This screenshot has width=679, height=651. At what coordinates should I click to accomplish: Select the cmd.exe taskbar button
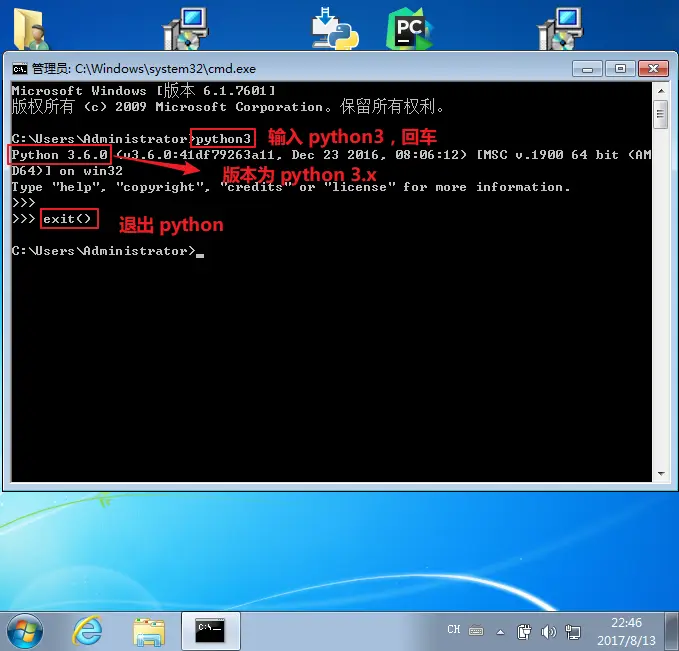pyautogui.click(x=210, y=631)
